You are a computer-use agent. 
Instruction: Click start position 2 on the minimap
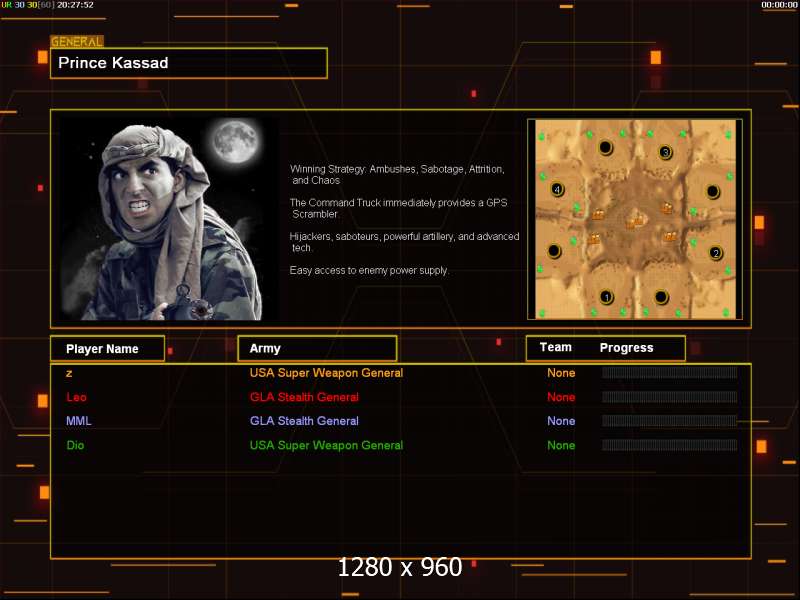(716, 253)
